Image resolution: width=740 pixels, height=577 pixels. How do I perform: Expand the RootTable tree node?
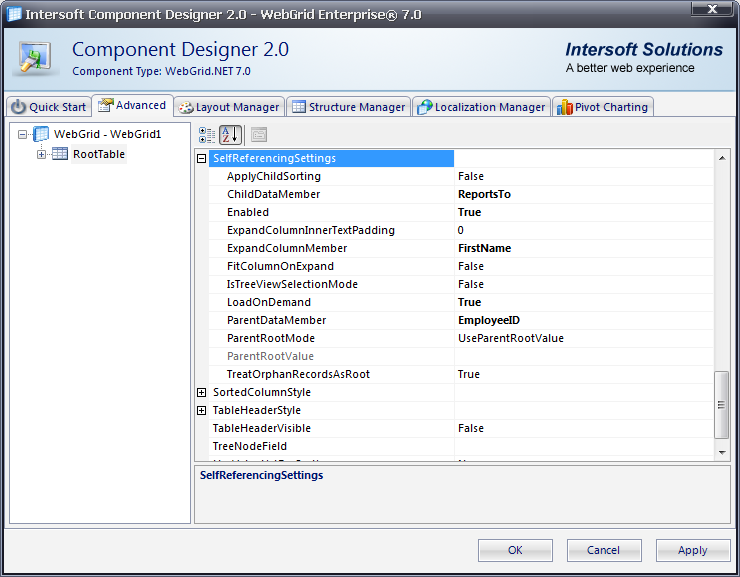pos(42,154)
